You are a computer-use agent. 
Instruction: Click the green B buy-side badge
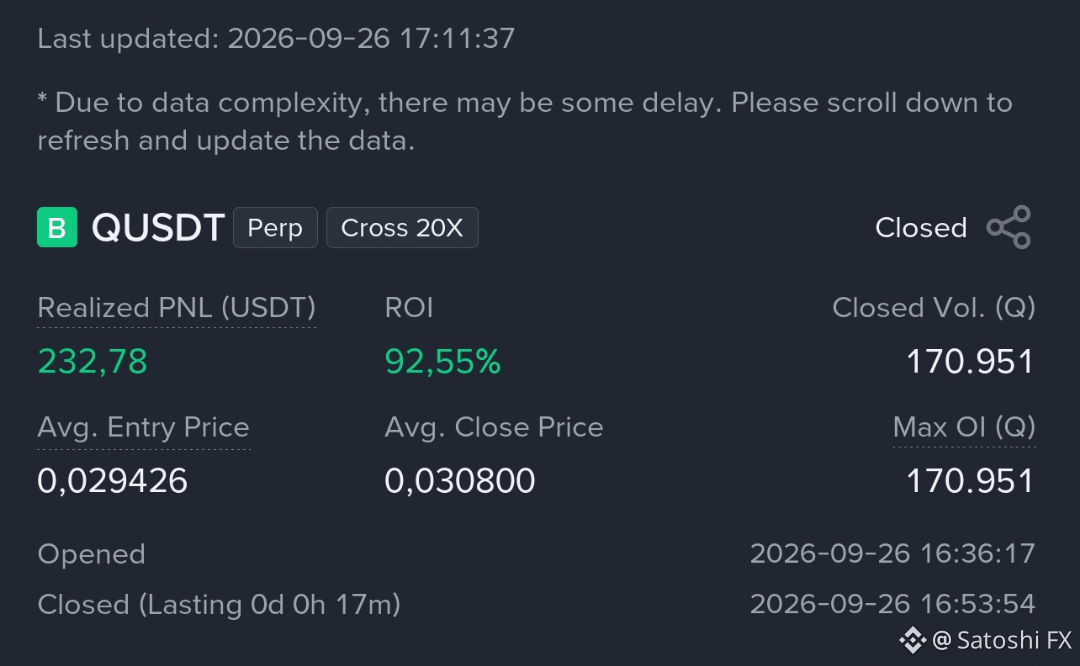pos(57,227)
